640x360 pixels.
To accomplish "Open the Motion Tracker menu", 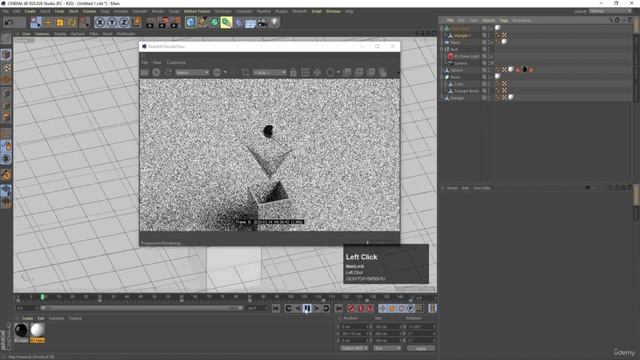I will [x=197, y=11].
